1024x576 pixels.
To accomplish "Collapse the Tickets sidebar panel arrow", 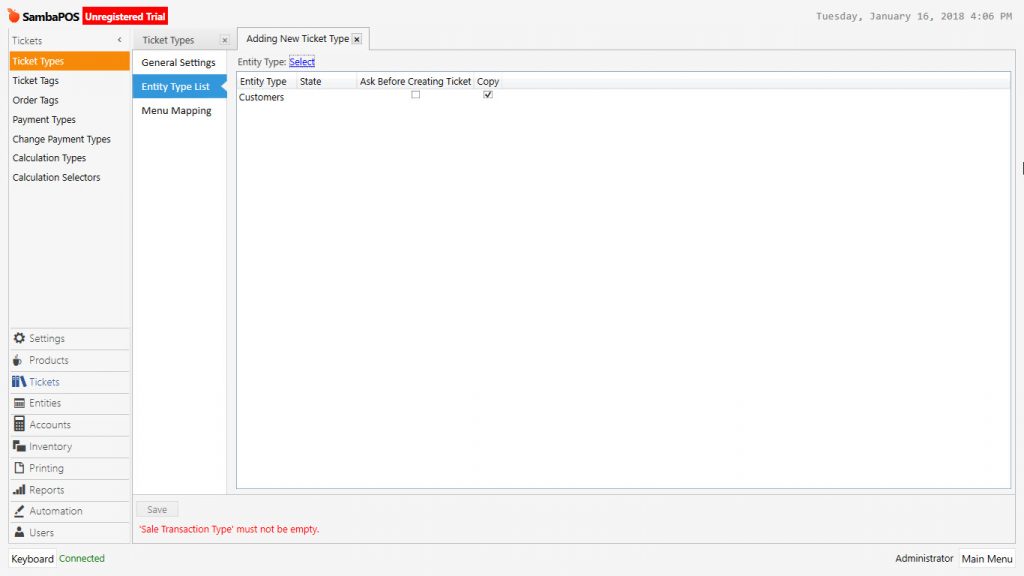I will tap(120, 40).
